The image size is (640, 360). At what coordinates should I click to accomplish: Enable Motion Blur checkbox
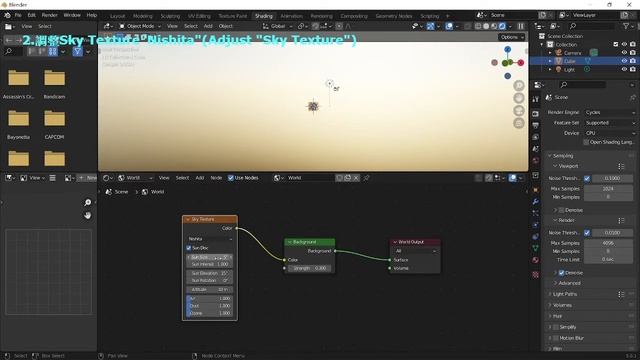[556, 338]
